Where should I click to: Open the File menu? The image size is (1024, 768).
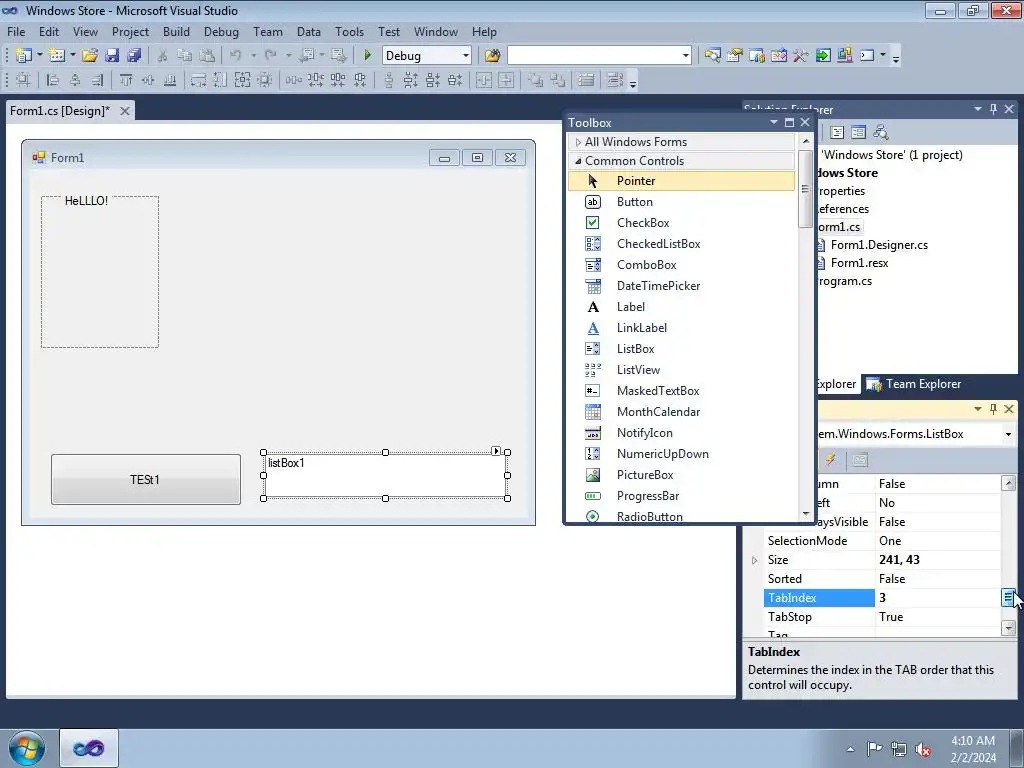pyautogui.click(x=16, y=31)
